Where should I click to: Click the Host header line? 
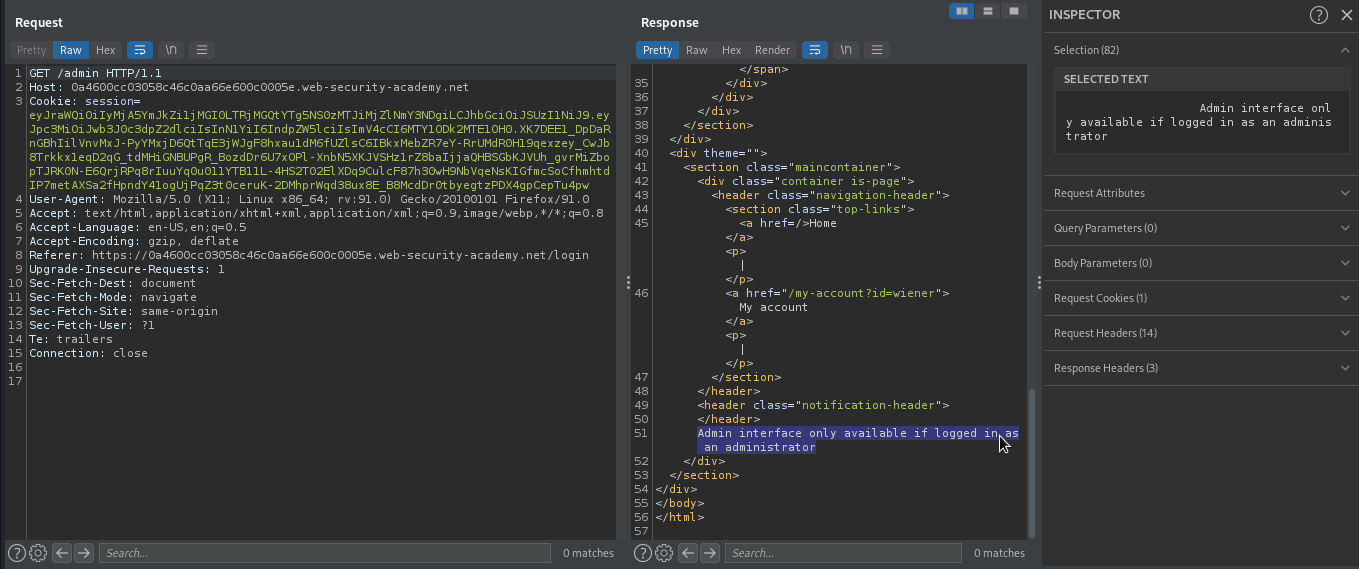click(249, 87)
